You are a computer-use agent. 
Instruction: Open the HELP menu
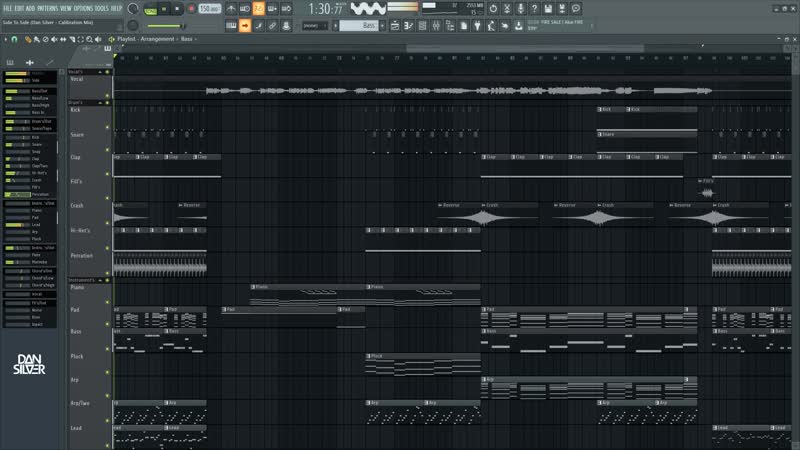click(x=116, y=8)
